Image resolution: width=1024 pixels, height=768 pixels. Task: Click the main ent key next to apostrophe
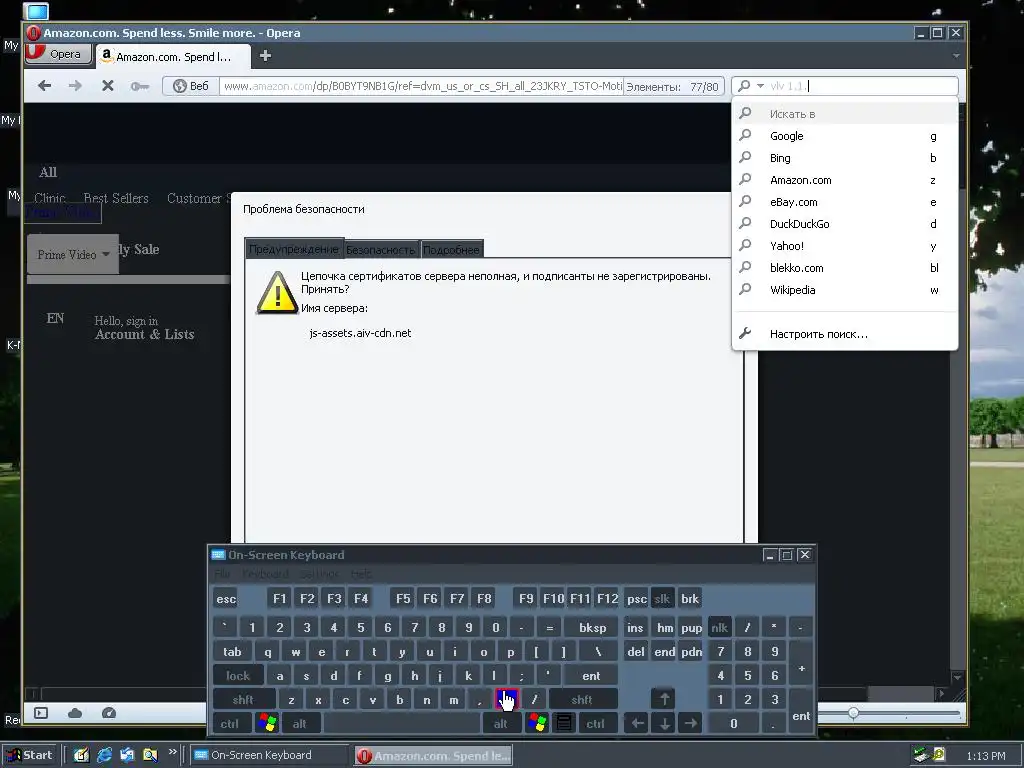point(591,675)
